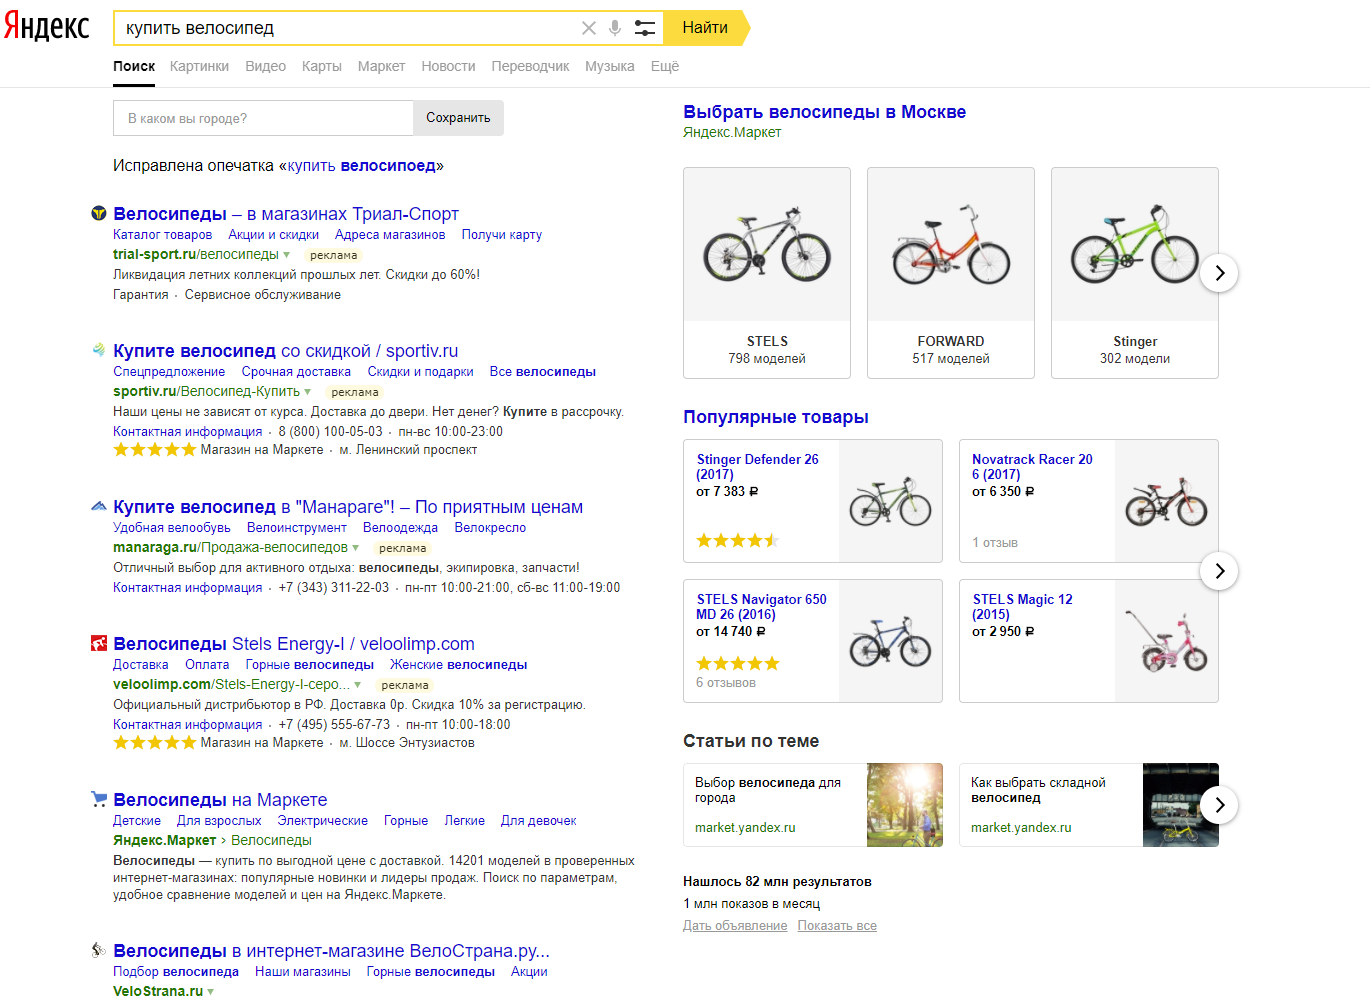Open article 'Как выбрать складной велосипед'
The width and height of the screenshot is (1370, 1005).
(x=1089, y=805)
